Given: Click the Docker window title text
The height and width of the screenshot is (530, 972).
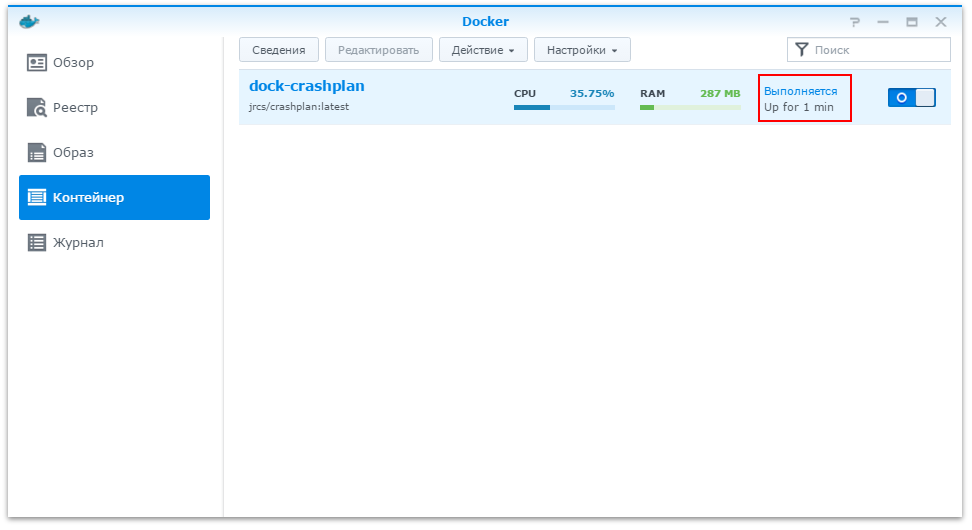Looking at the screenshot, I should (x=485, y=22).
